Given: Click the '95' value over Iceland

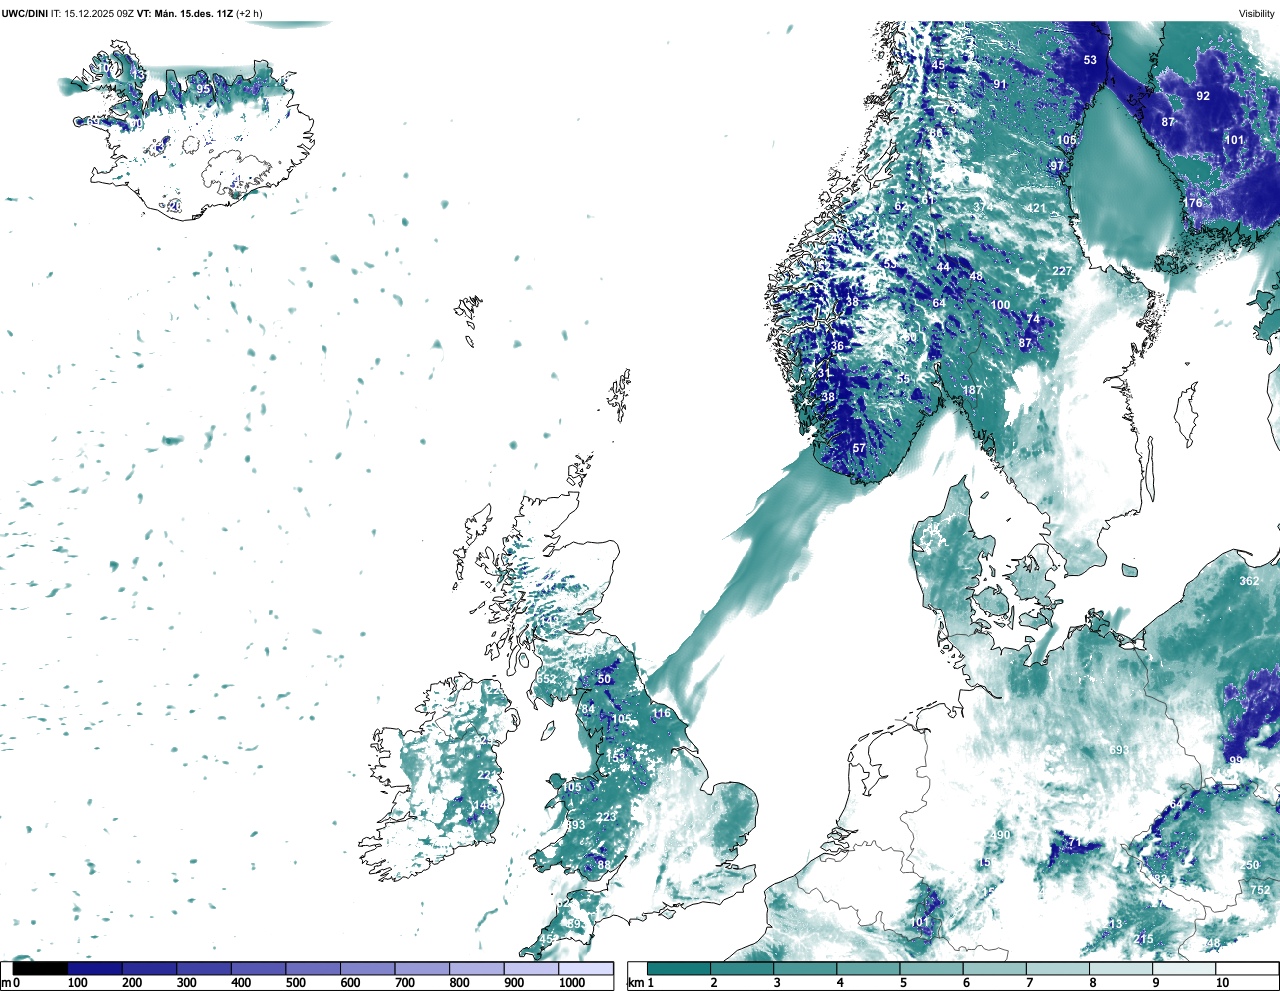Looking at the screenshot, I should [x=203, y=89].
